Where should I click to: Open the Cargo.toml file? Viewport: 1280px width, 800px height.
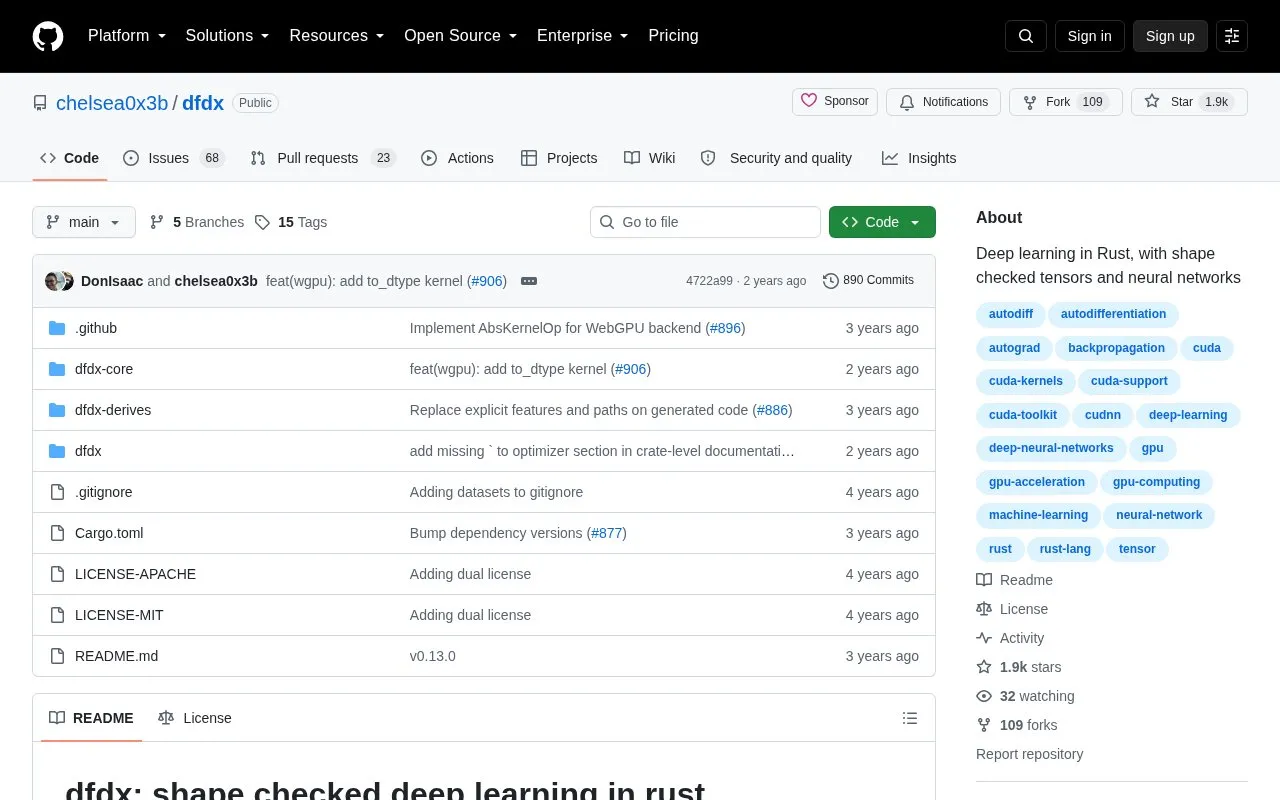tap(109, 533)
